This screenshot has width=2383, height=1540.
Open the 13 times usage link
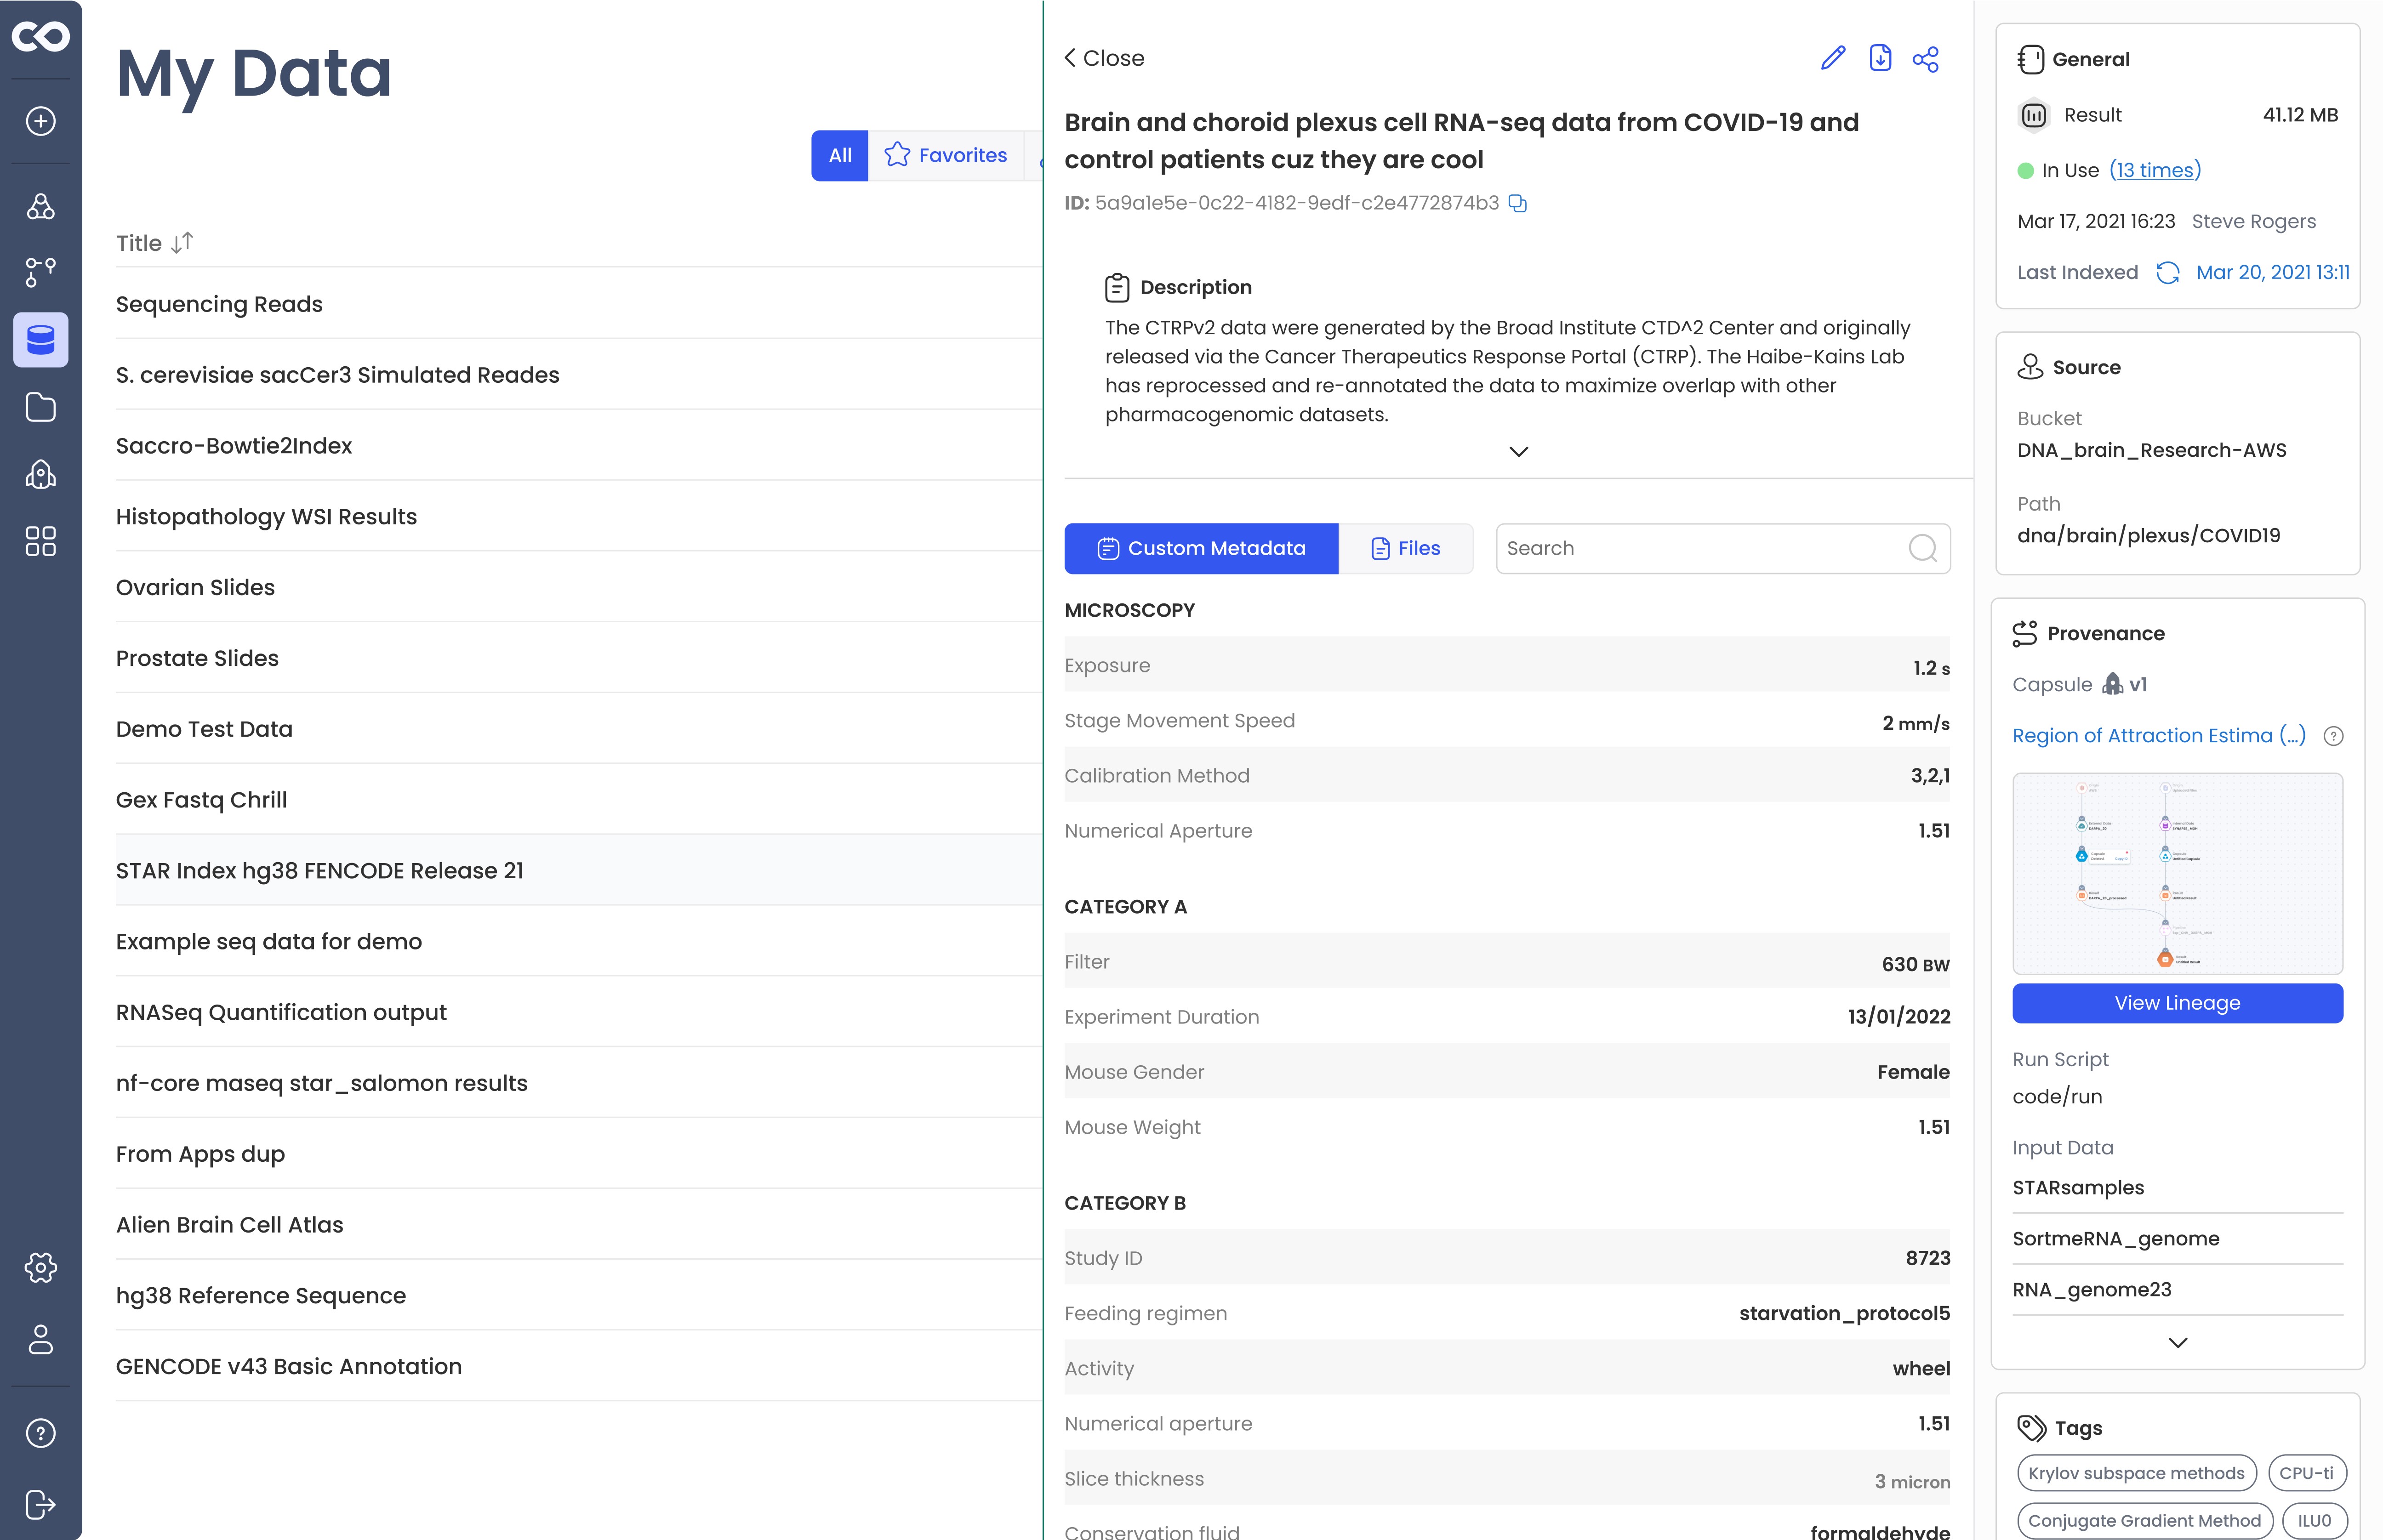2155,170
